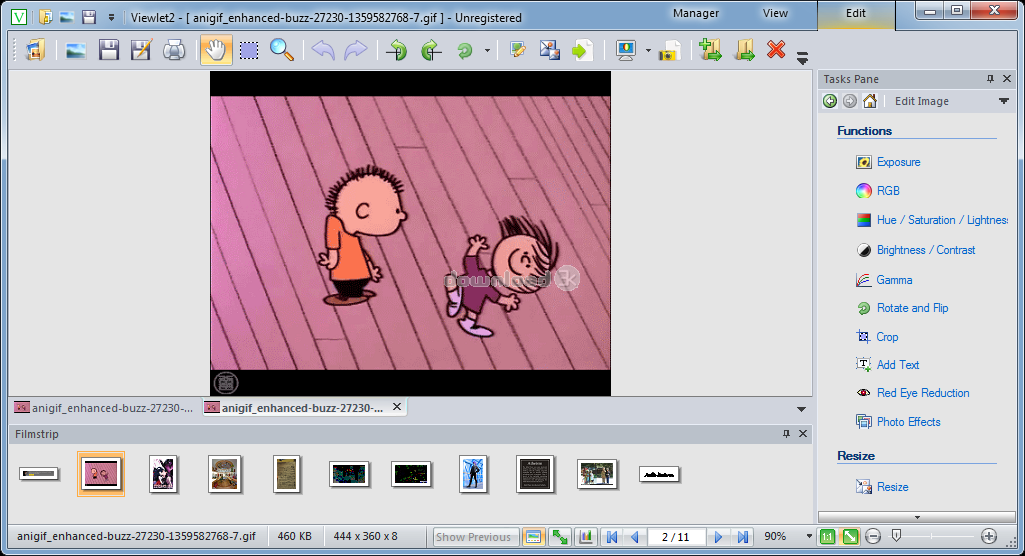Close the Tasks Pane

pyautogui.click(x=1007, y=79)
